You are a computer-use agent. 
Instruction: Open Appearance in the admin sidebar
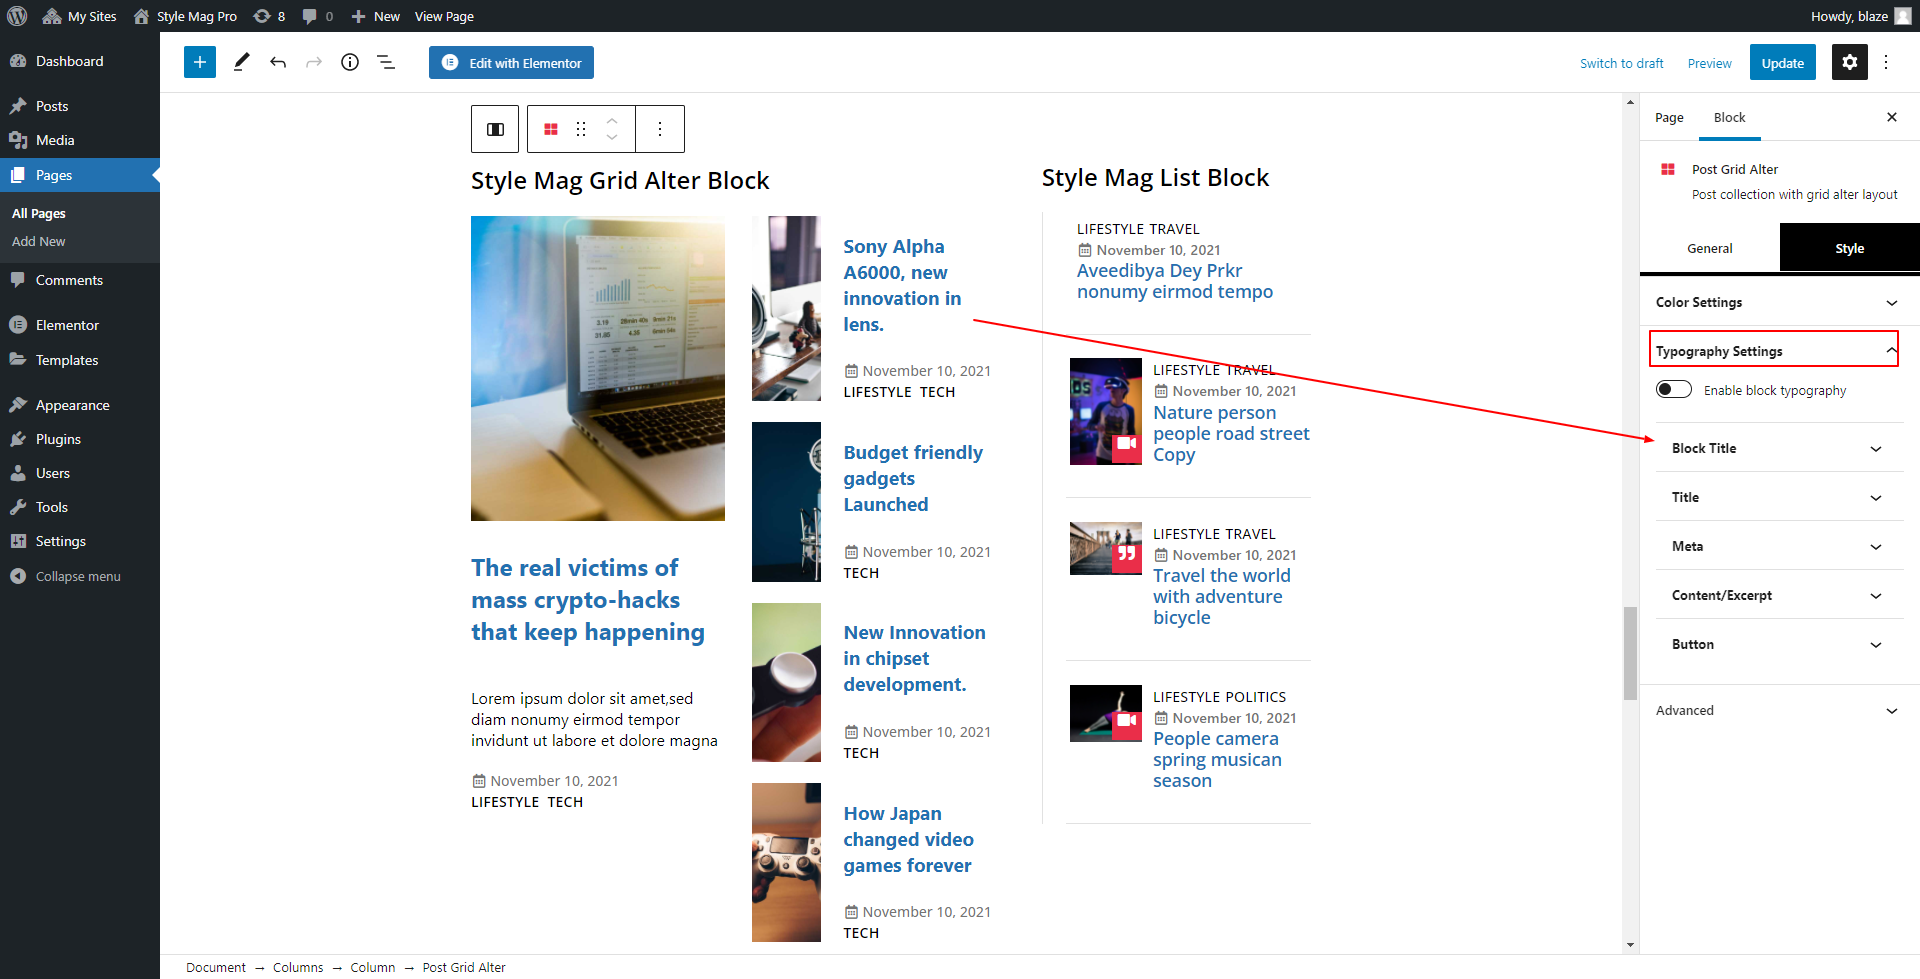click(72, 405)
